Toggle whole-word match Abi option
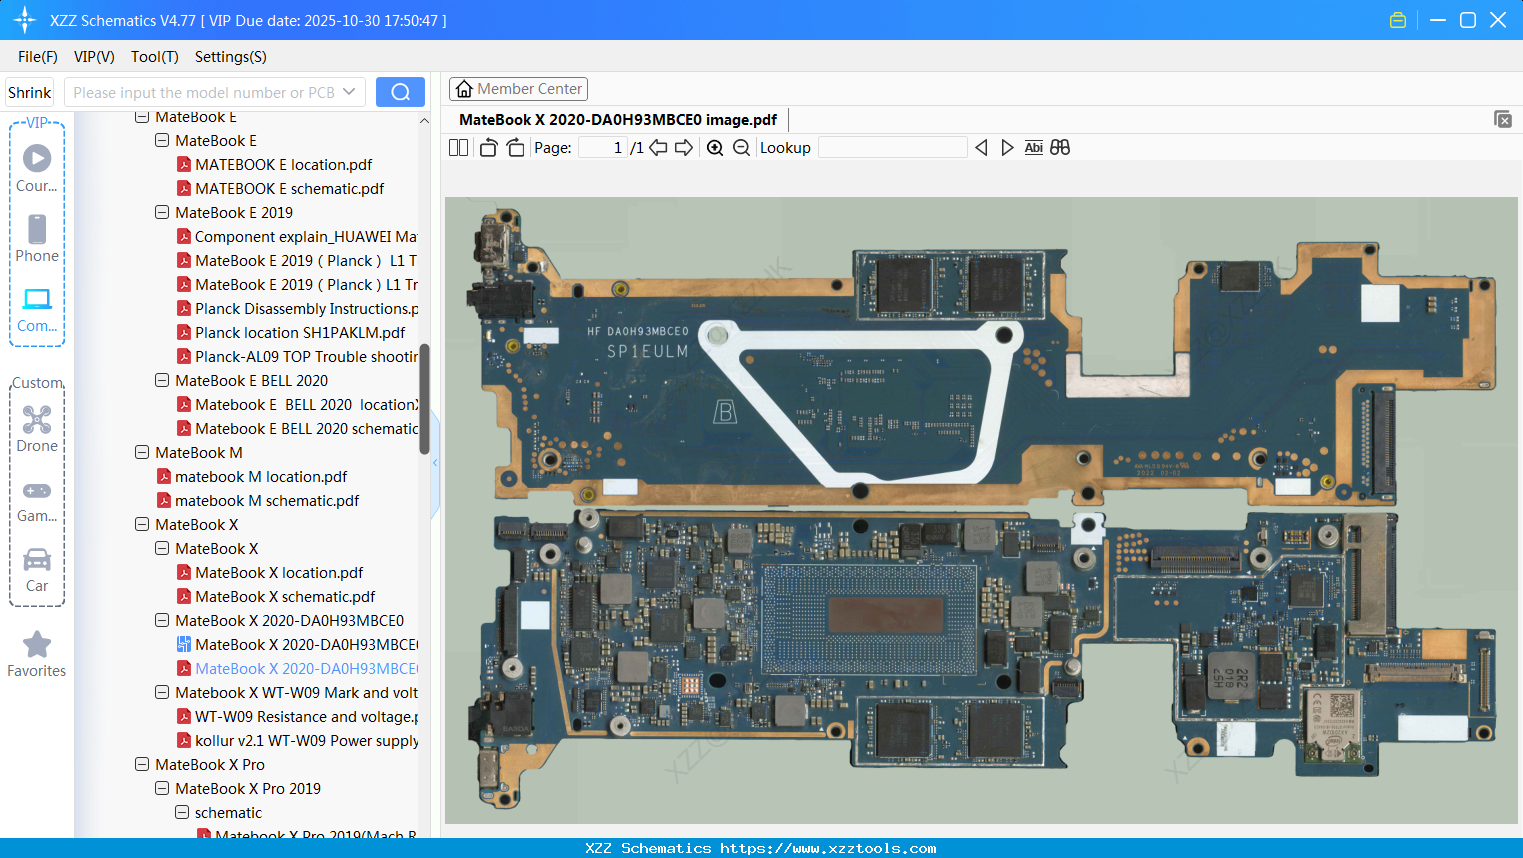 1033,148
